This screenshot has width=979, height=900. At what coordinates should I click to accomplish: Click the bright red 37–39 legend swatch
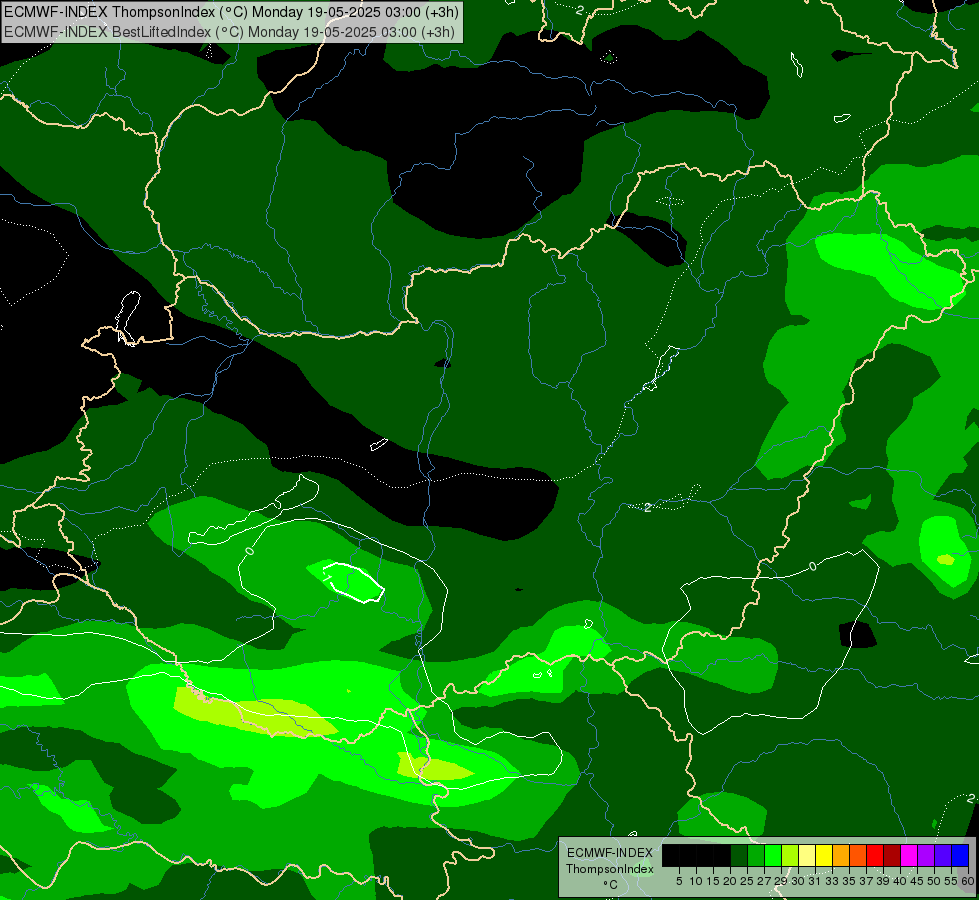875,855
